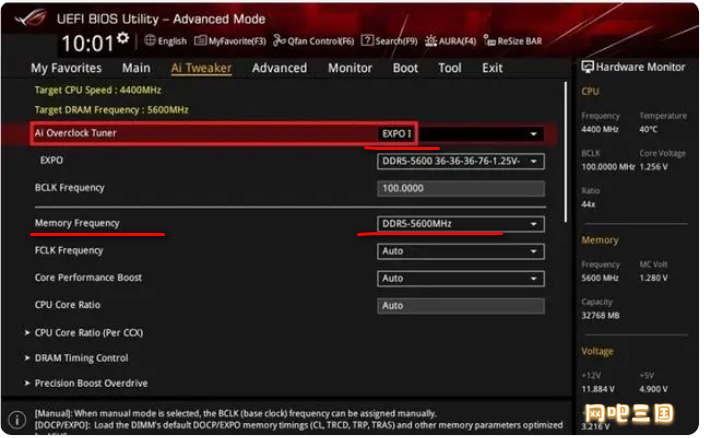Click the 44x ratio value
Screen dimensions: 704x438
(x=588, y=205)
